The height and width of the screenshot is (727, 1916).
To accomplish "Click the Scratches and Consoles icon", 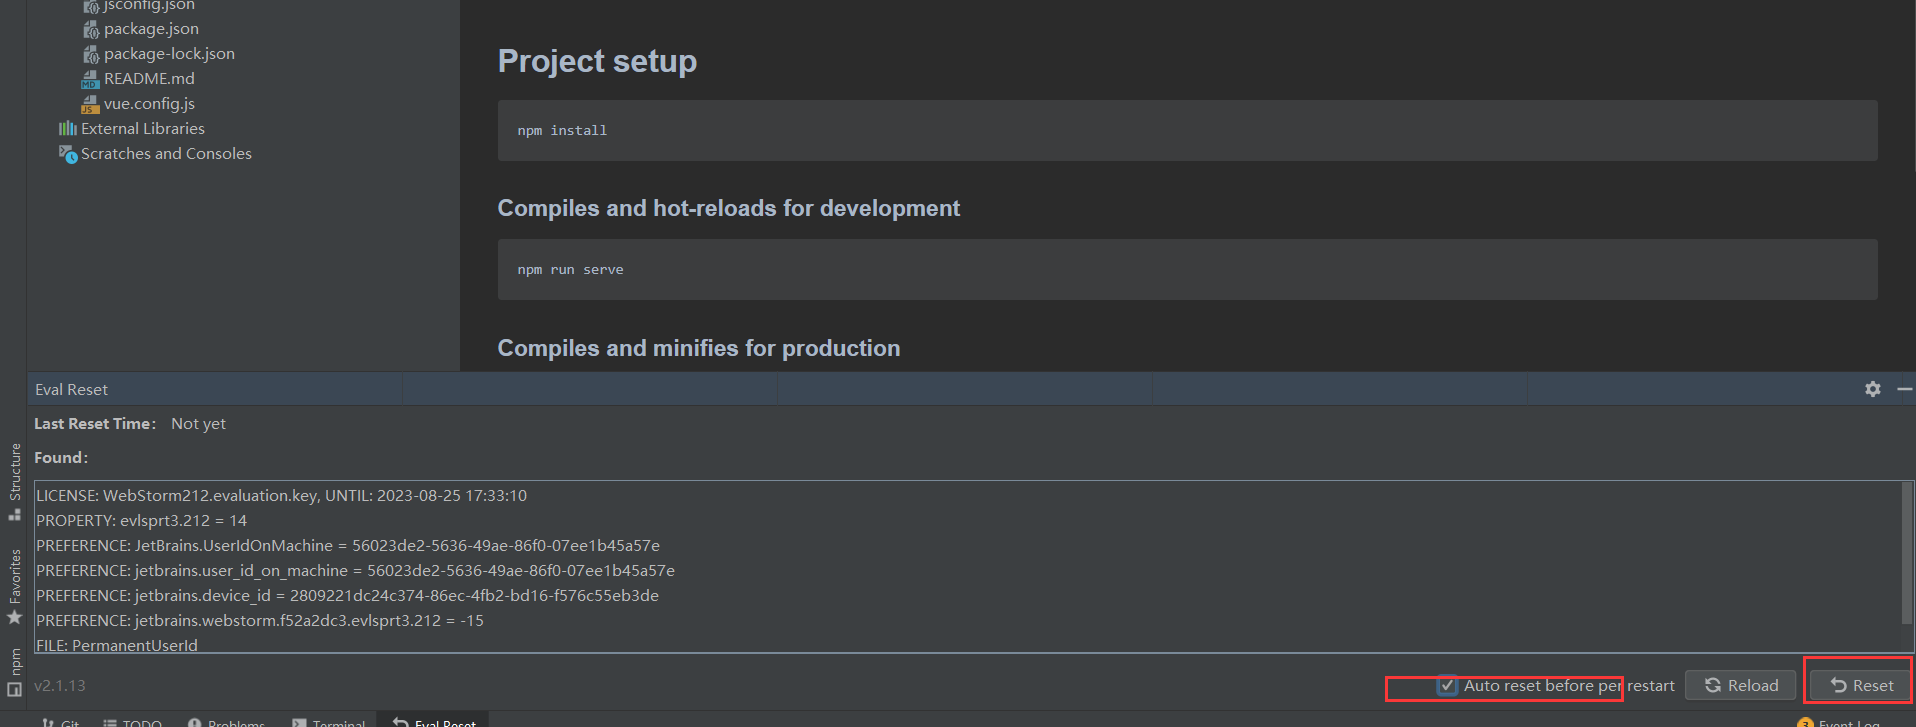I will 68,153.
